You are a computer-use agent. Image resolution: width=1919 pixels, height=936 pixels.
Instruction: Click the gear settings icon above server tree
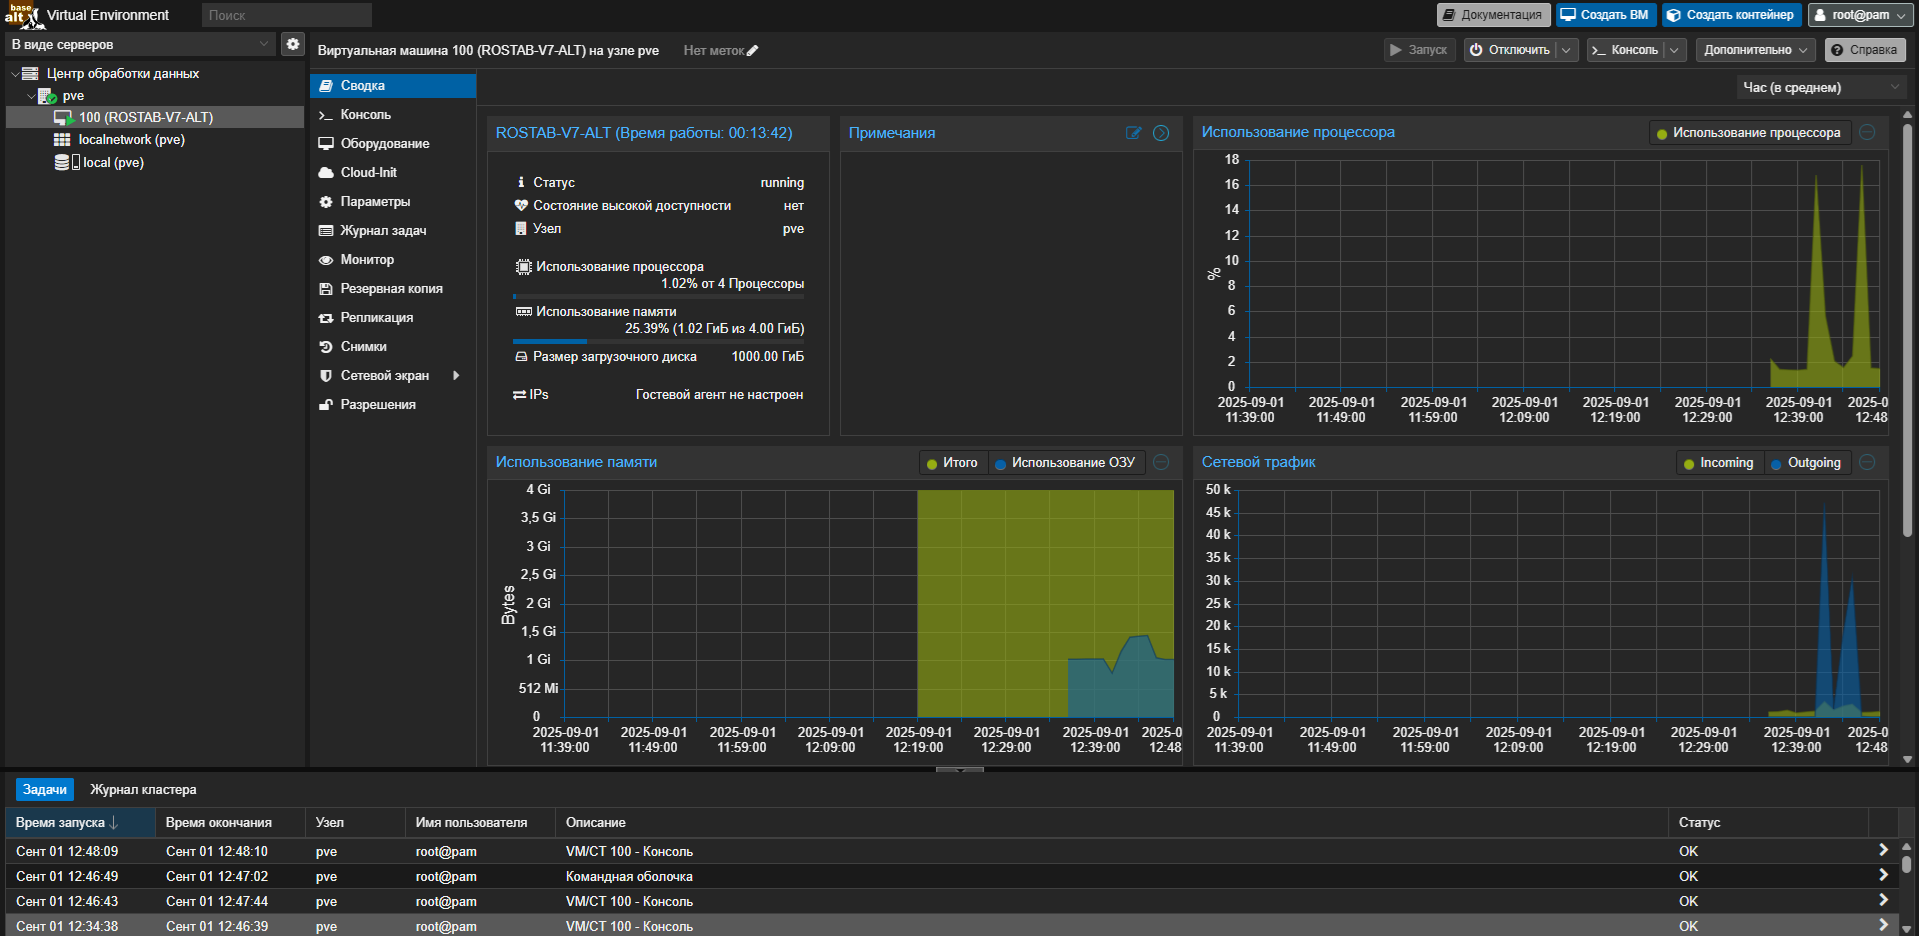pos(292,44)
